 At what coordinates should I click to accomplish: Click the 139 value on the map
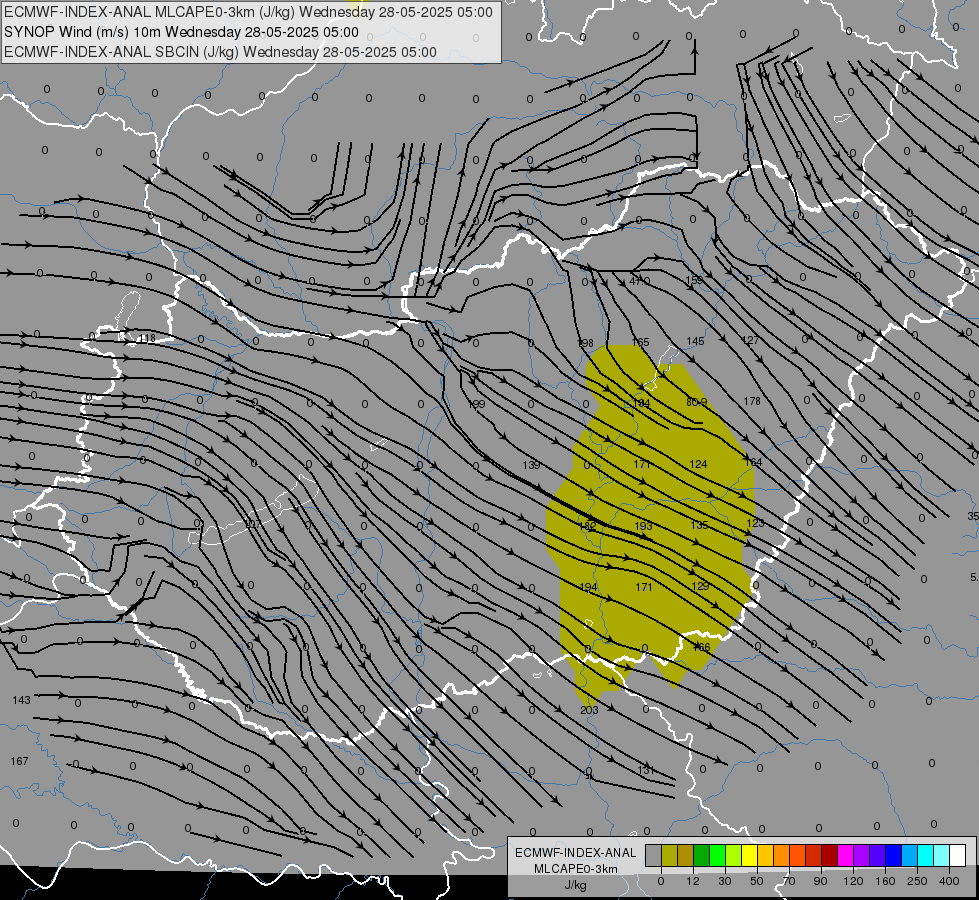531,465
